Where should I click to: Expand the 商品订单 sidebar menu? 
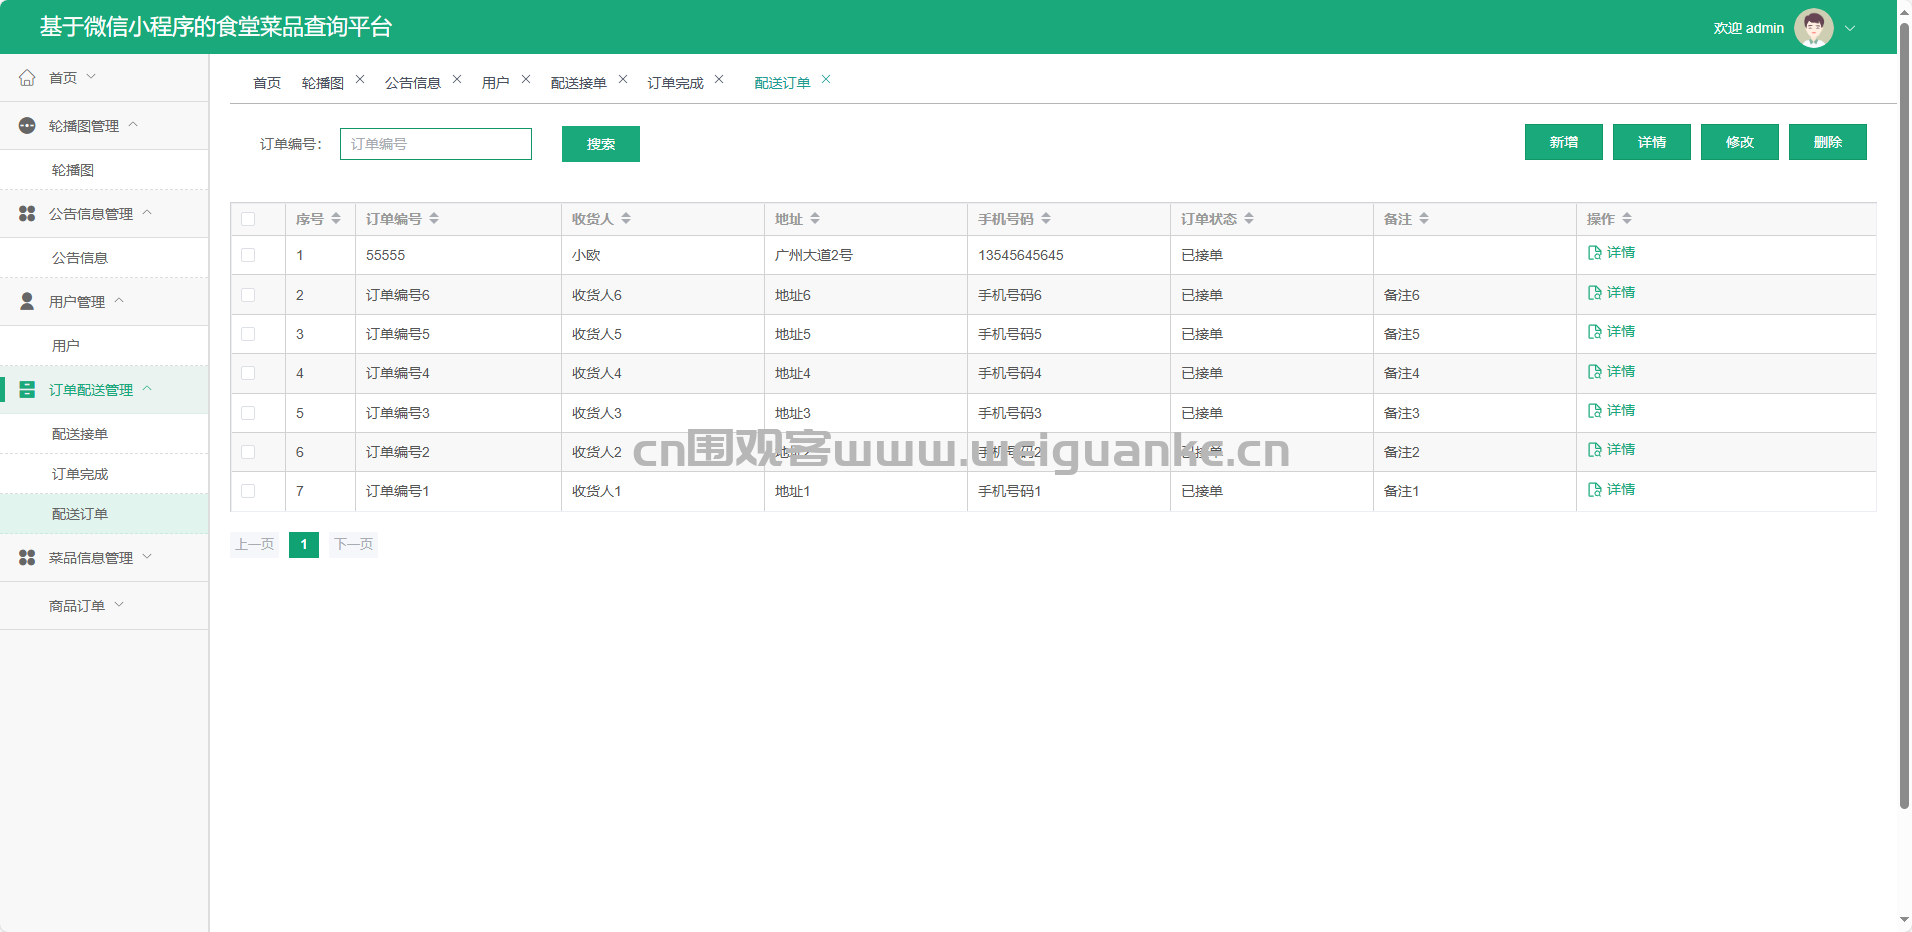[86, 606]
